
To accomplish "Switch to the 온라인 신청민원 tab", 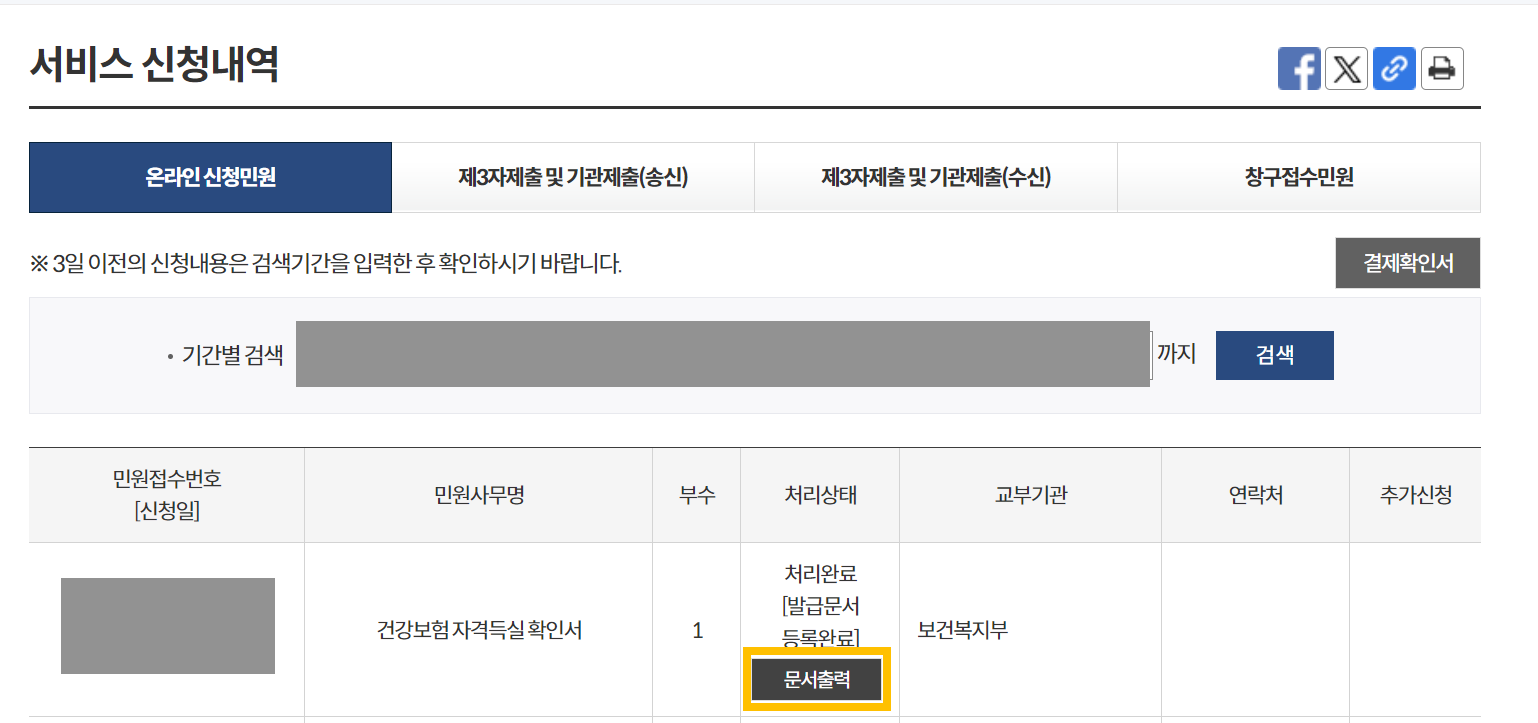I will (210, 177).
